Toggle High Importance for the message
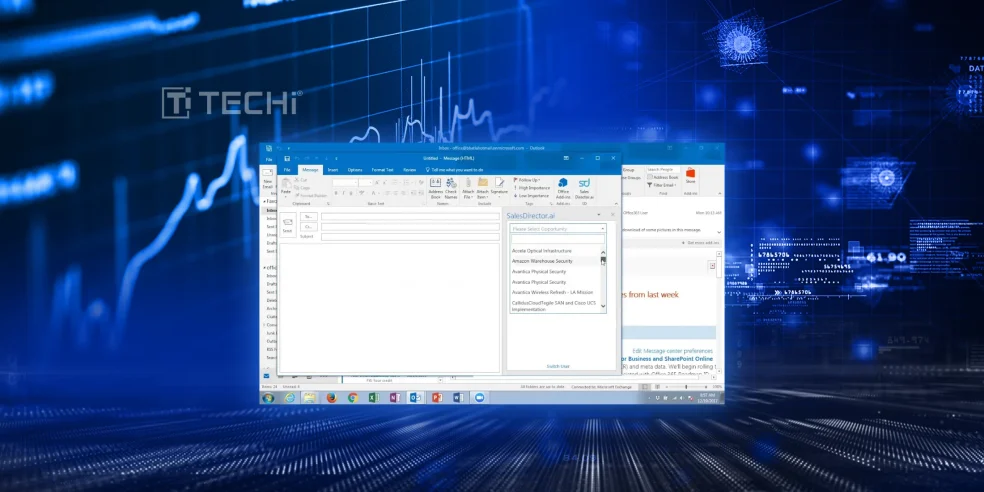Screen dimensions: 984x492 (x=532, y=187)
